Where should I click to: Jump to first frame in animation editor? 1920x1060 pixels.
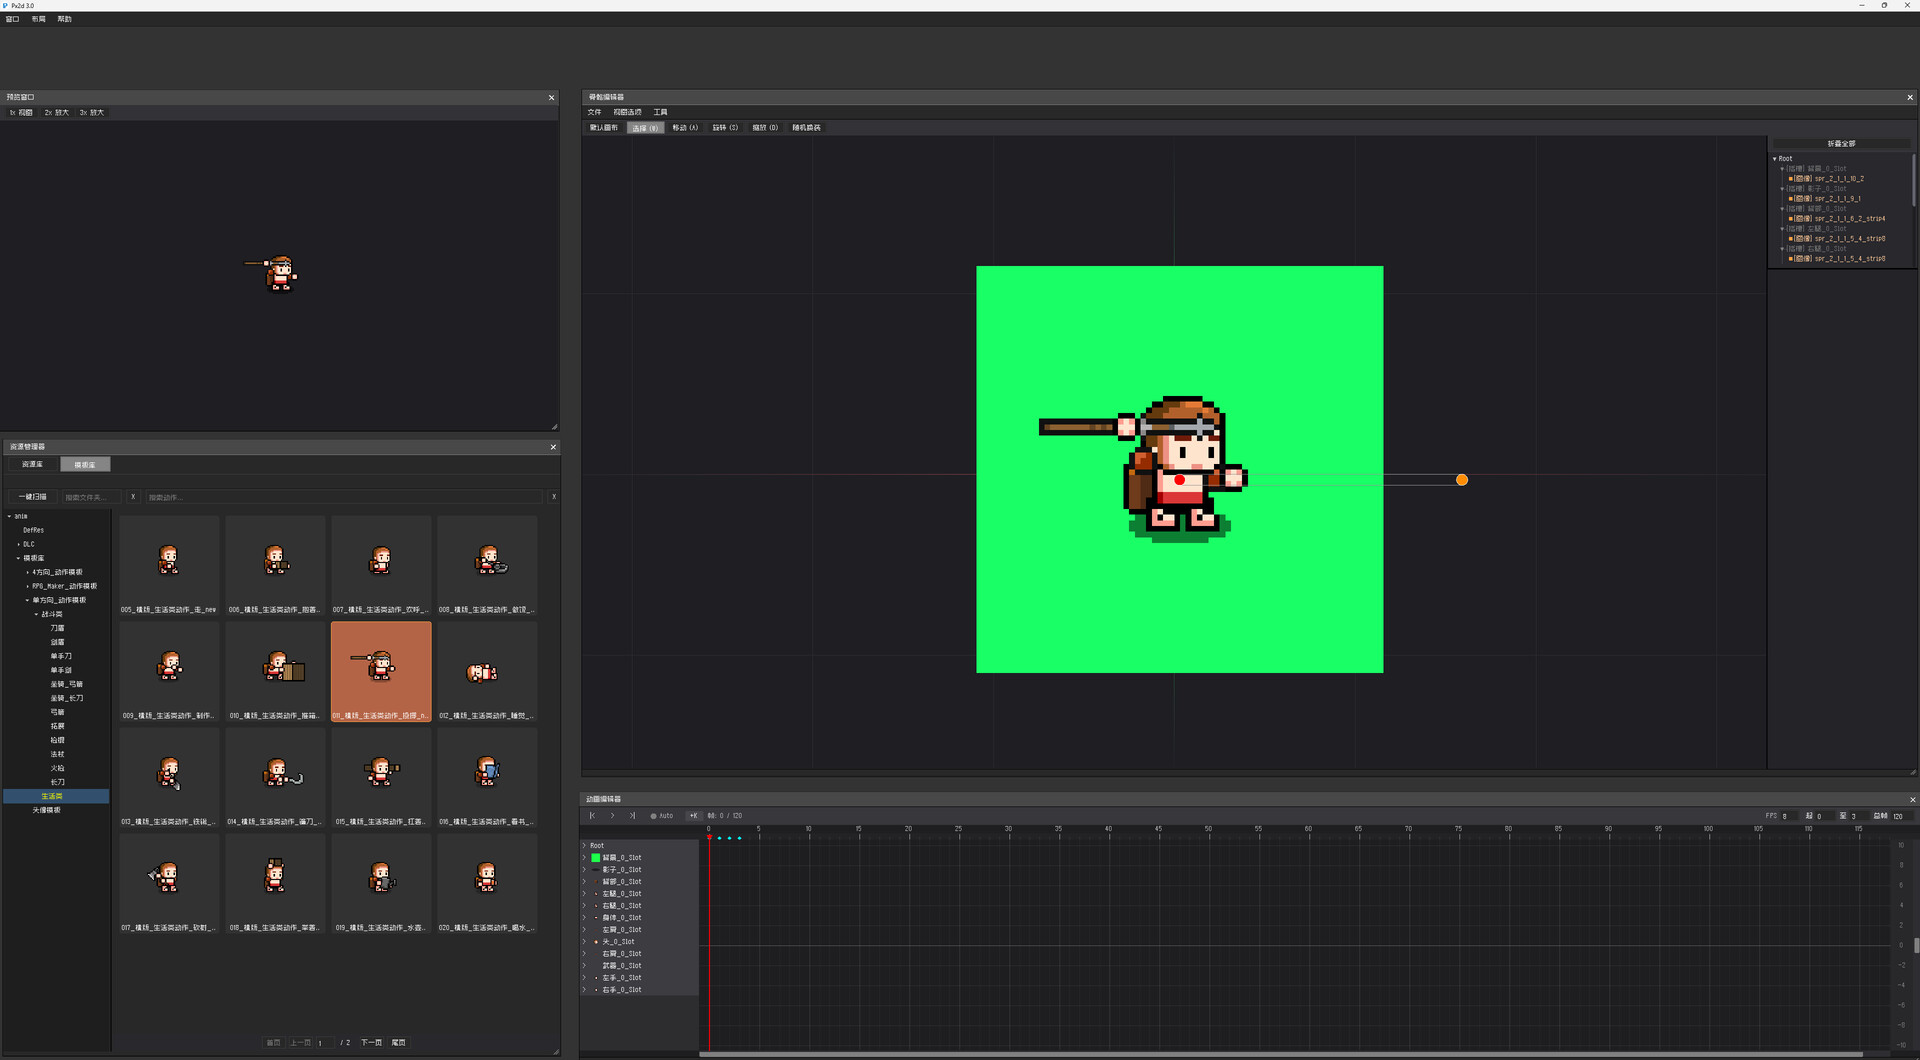click(592, 816)
